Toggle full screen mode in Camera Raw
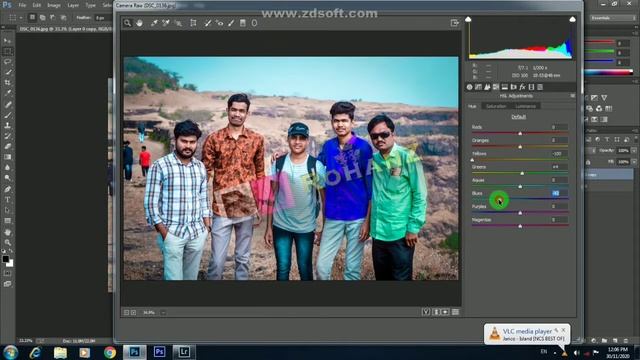 (455, 23)
